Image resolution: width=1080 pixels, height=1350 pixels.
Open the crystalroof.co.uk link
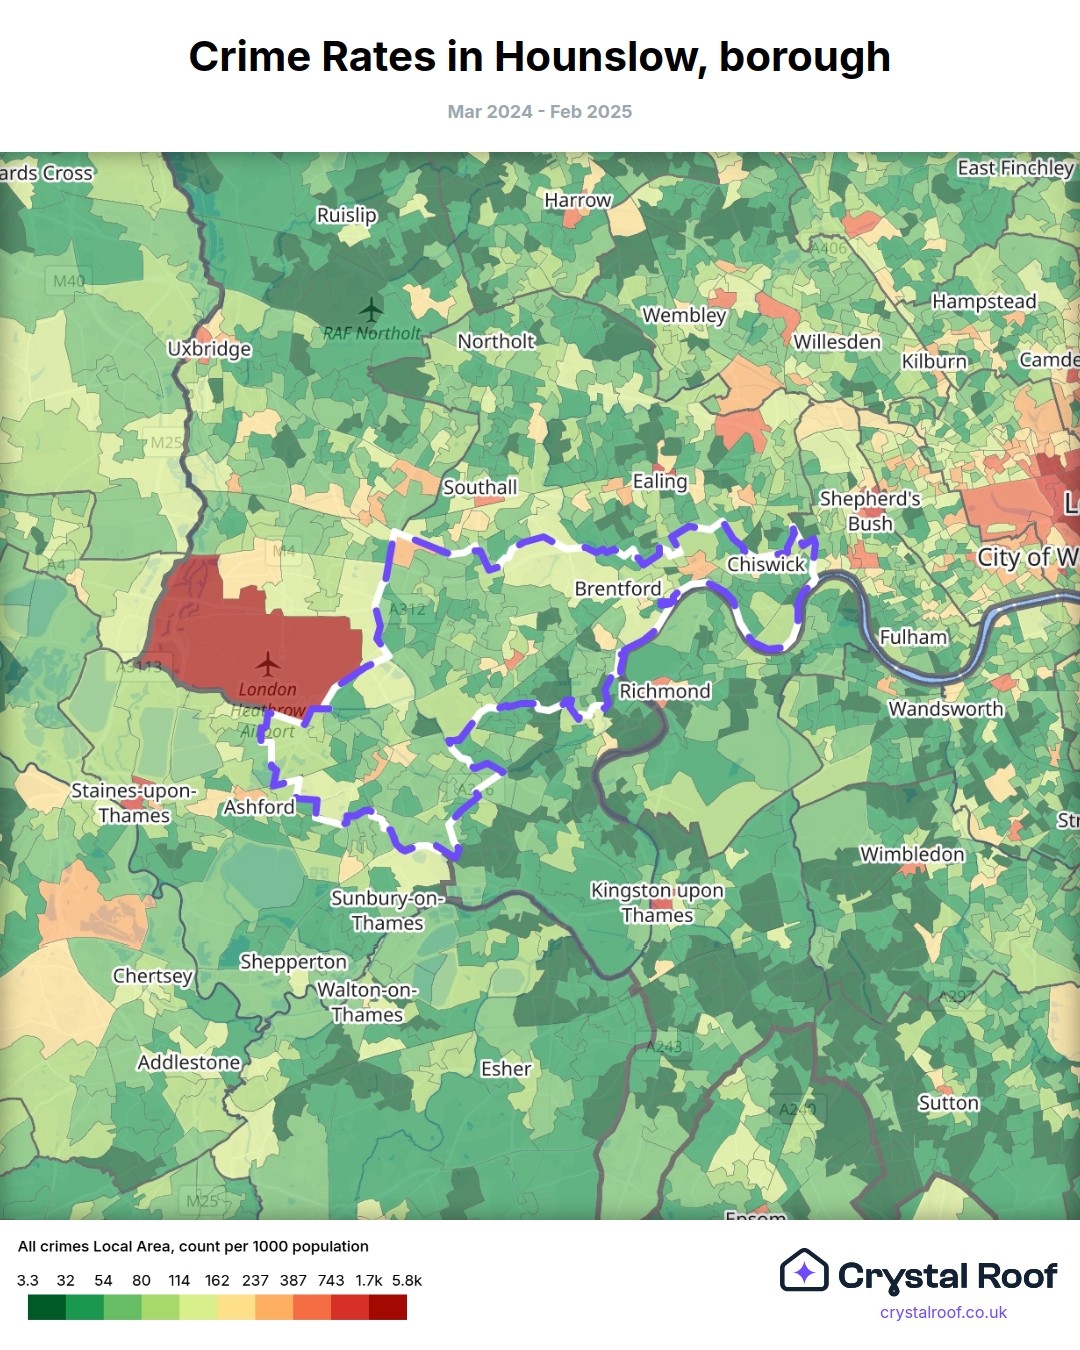tap(943, 1312)
